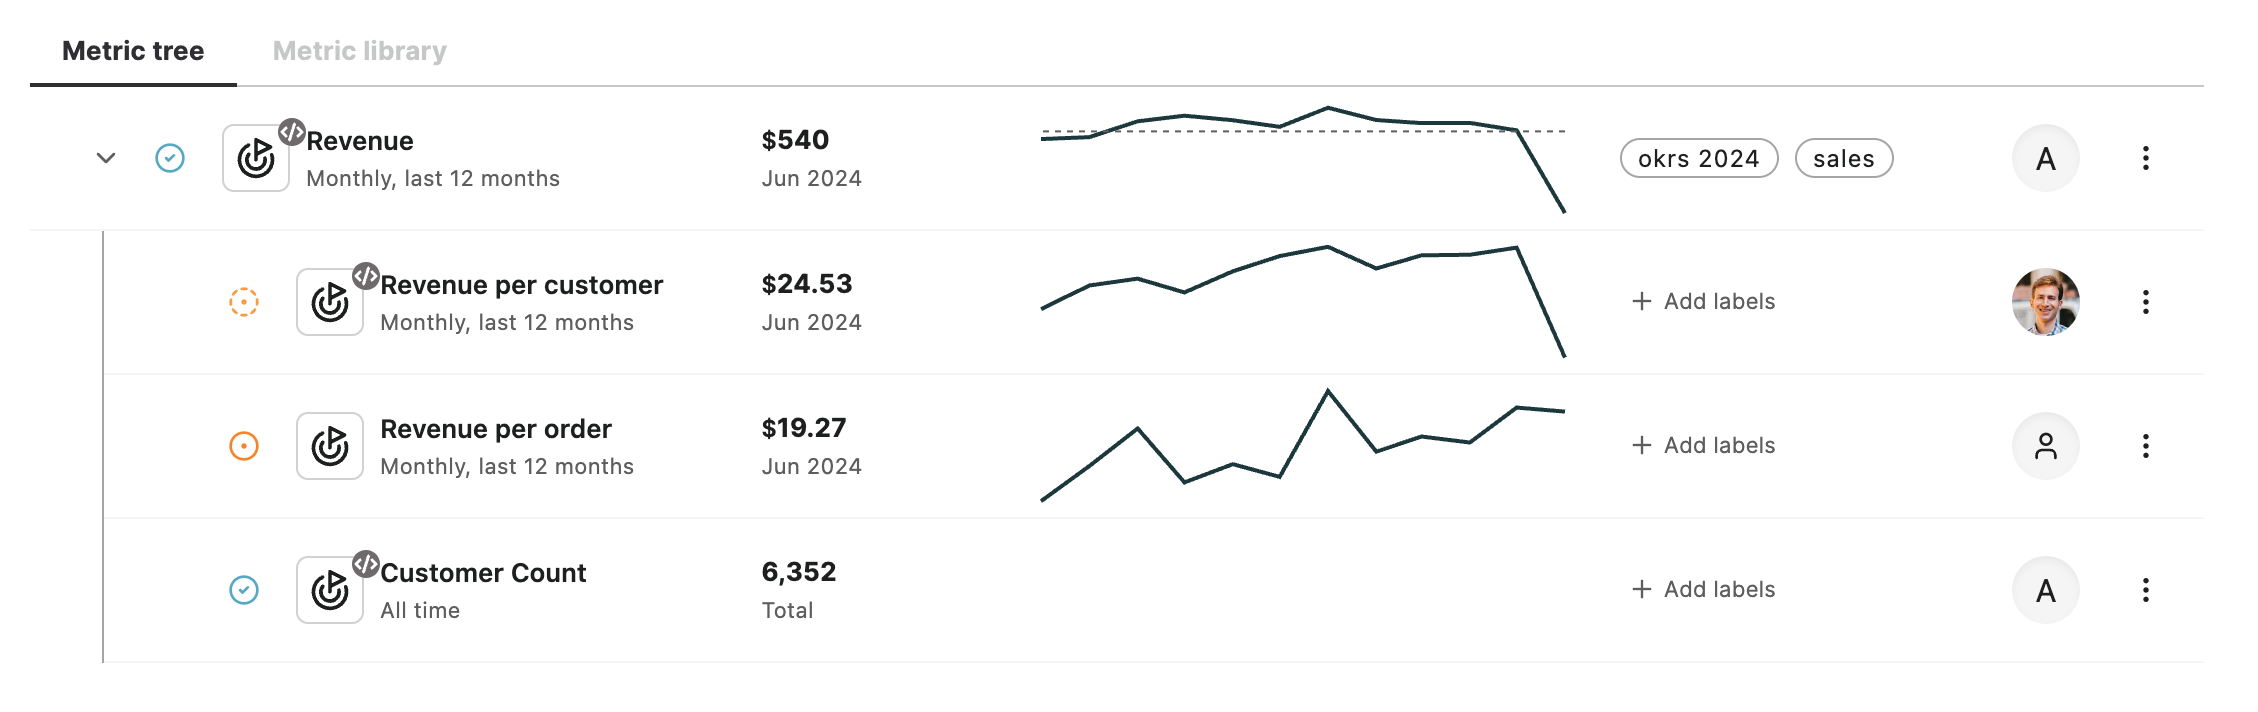Screen dimensions: 2258x712
Task: Click the Revenue metric target icon
Action: pos(256,158)
